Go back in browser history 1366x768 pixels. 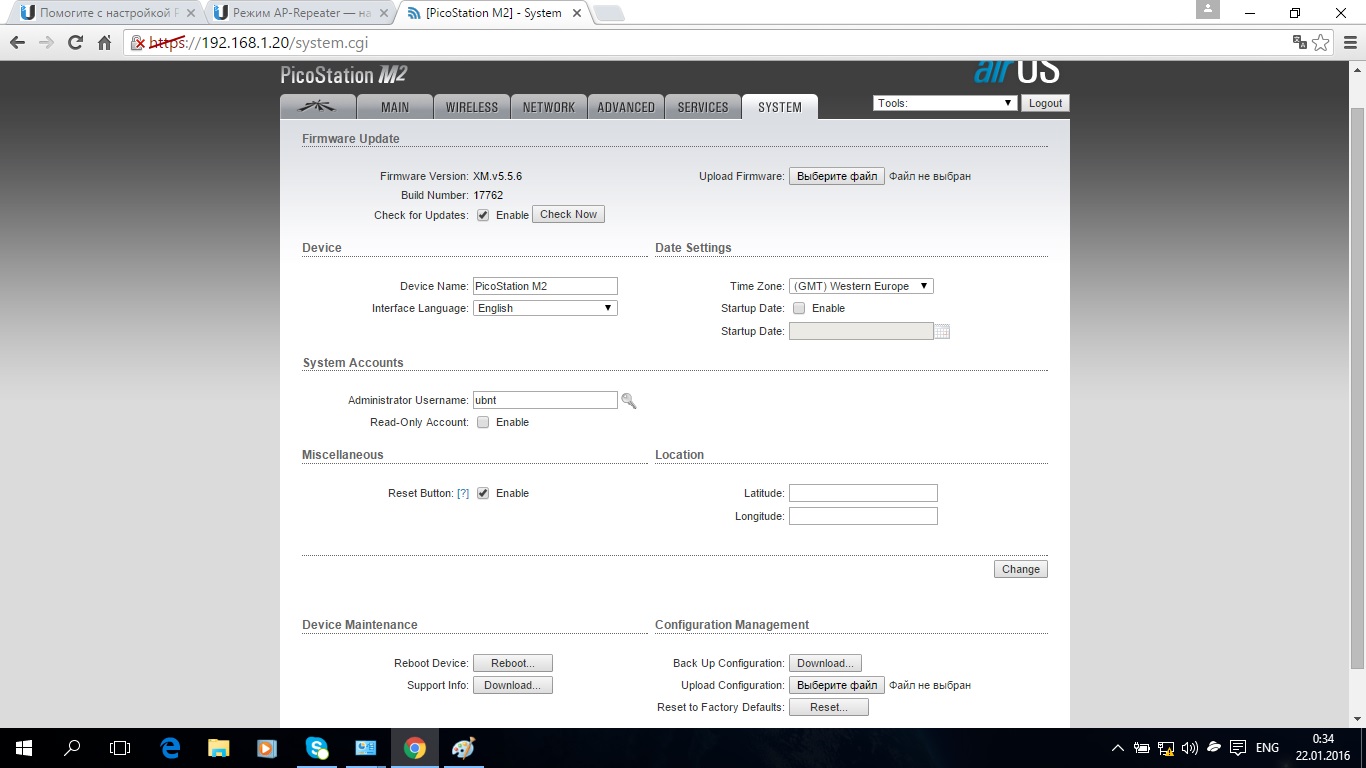17,43
